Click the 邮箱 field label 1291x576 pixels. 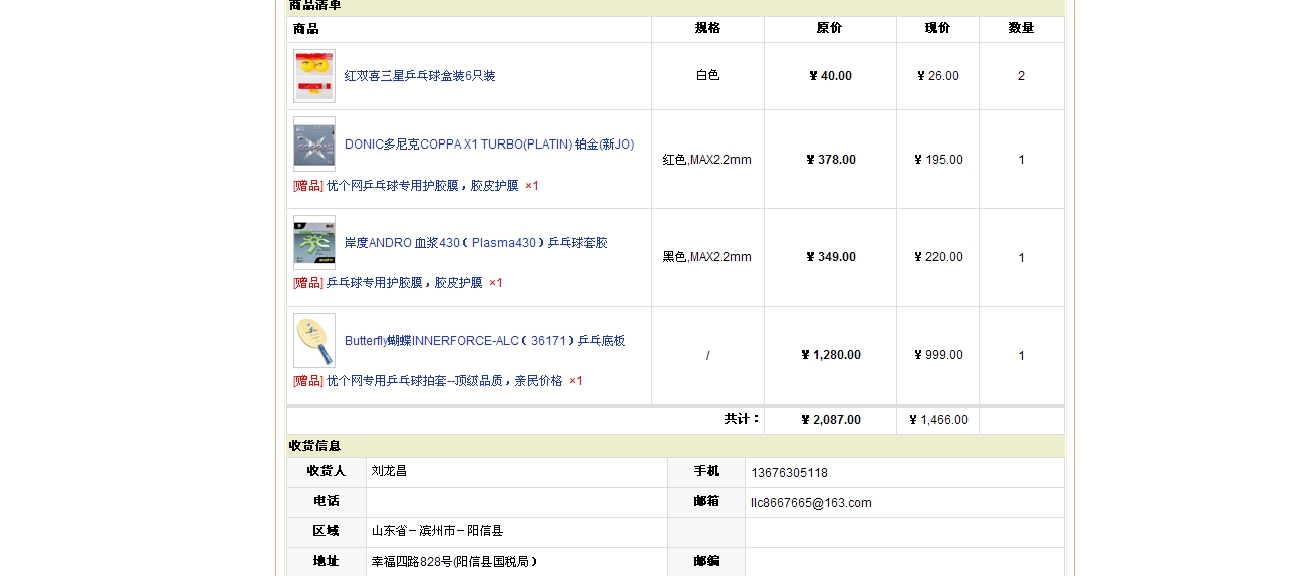pos(706,501)
